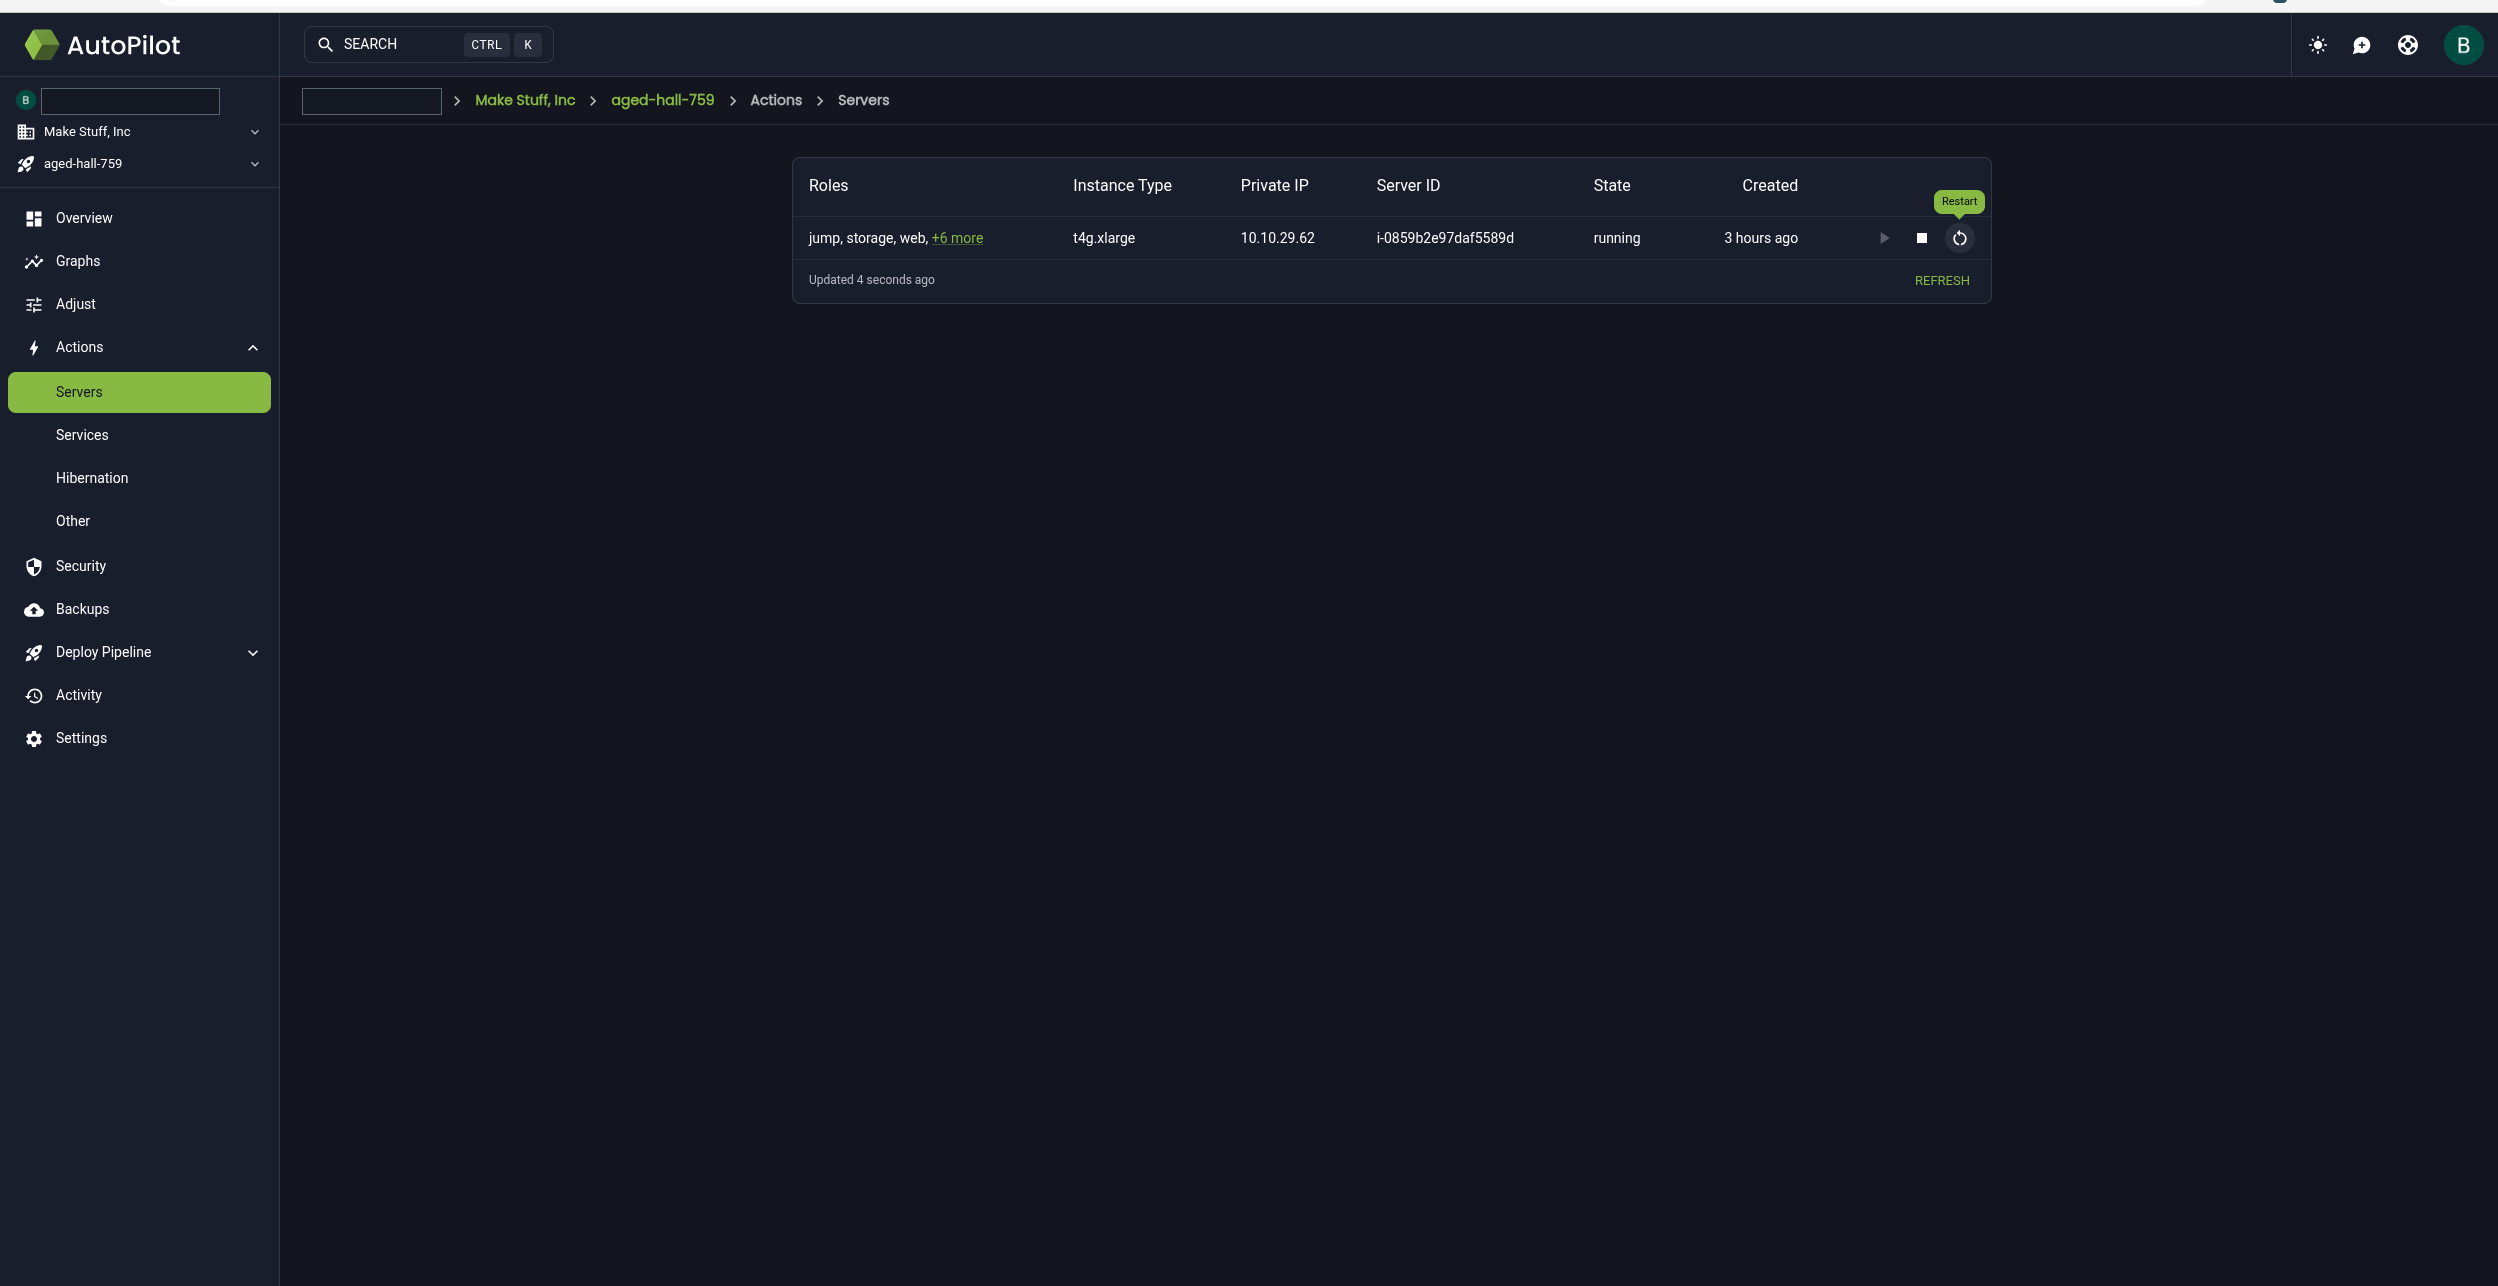This screenshot has height=1286, width=2498.
Task: Toggle the light/dark theme sun icon
Action: click(2318, 45)
